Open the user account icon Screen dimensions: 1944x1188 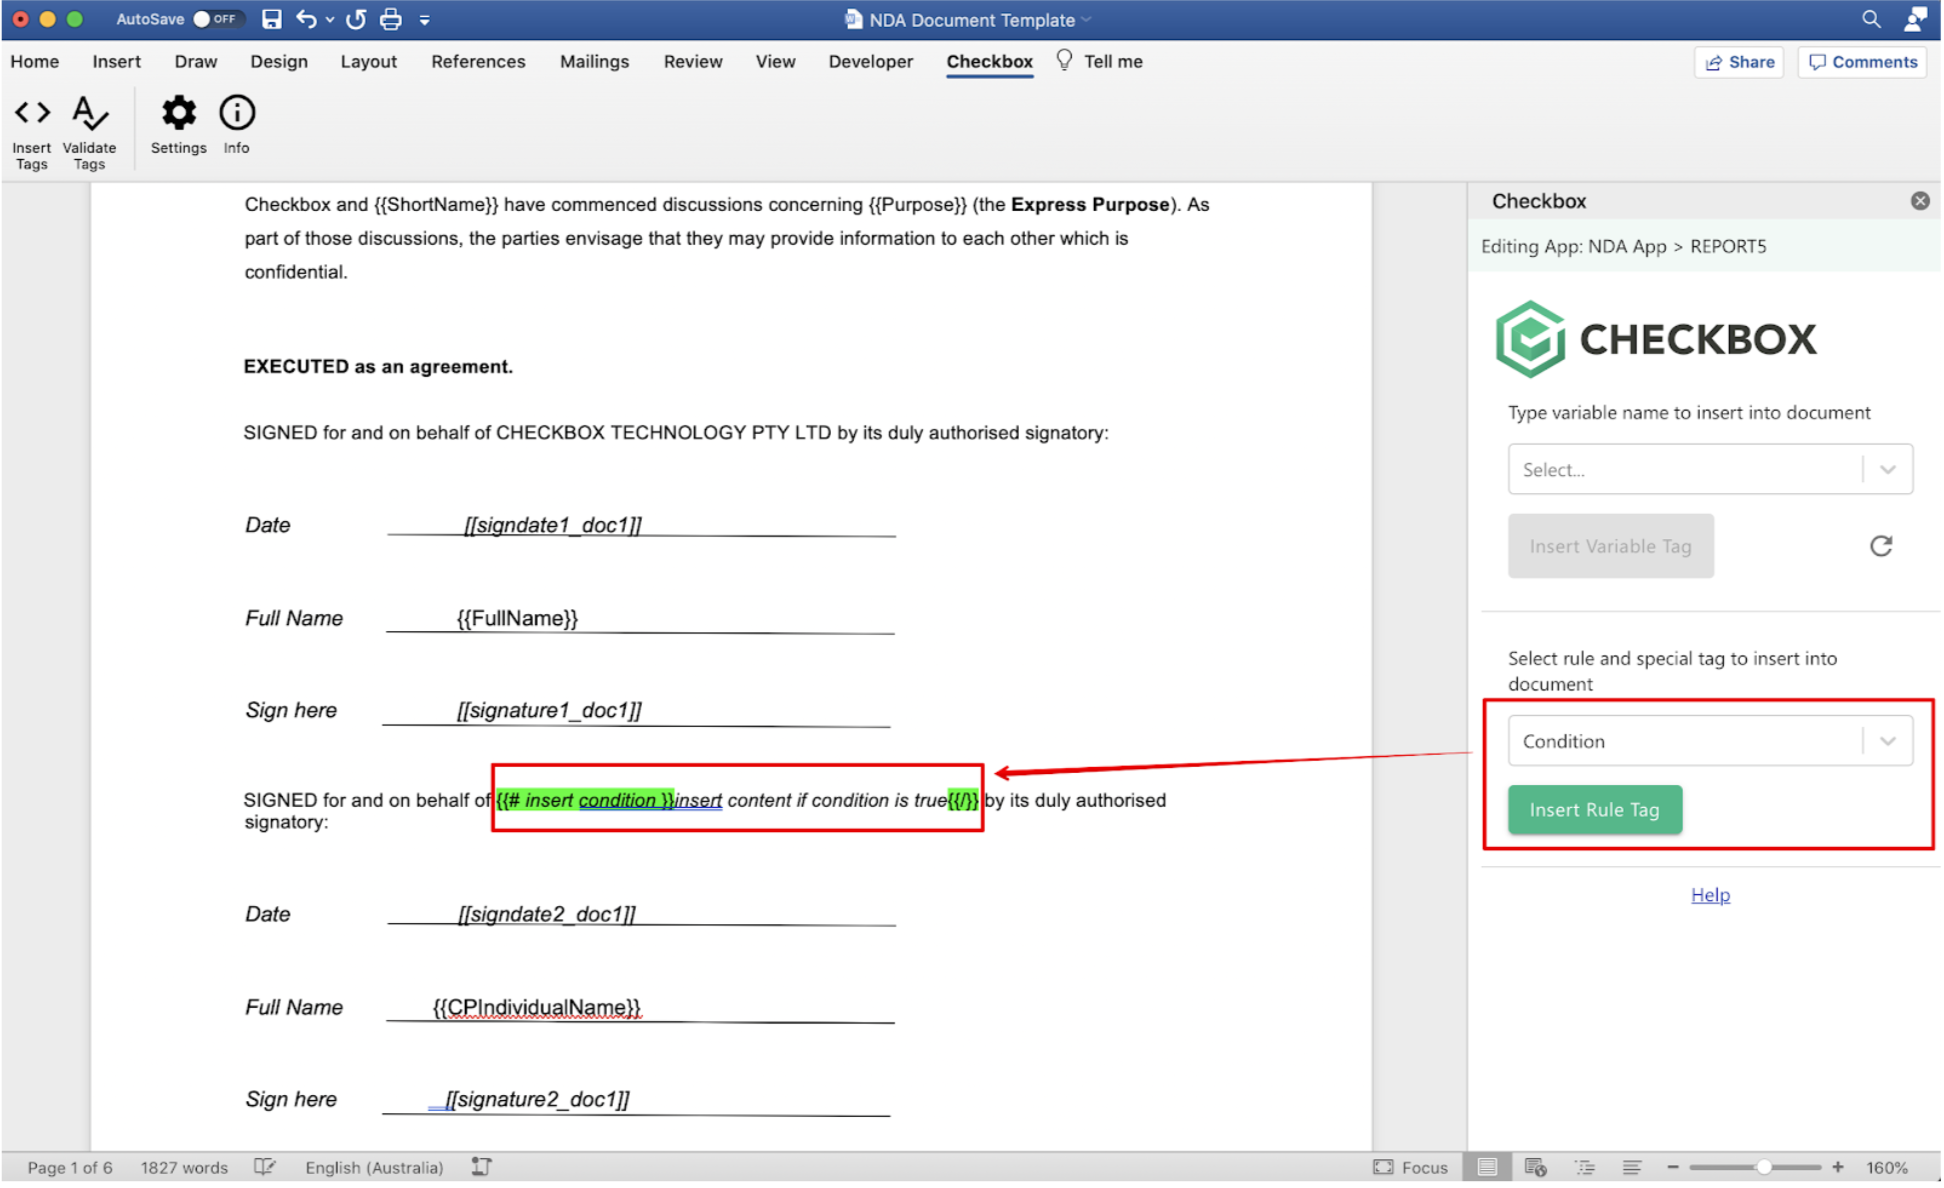pos(1914,19)
